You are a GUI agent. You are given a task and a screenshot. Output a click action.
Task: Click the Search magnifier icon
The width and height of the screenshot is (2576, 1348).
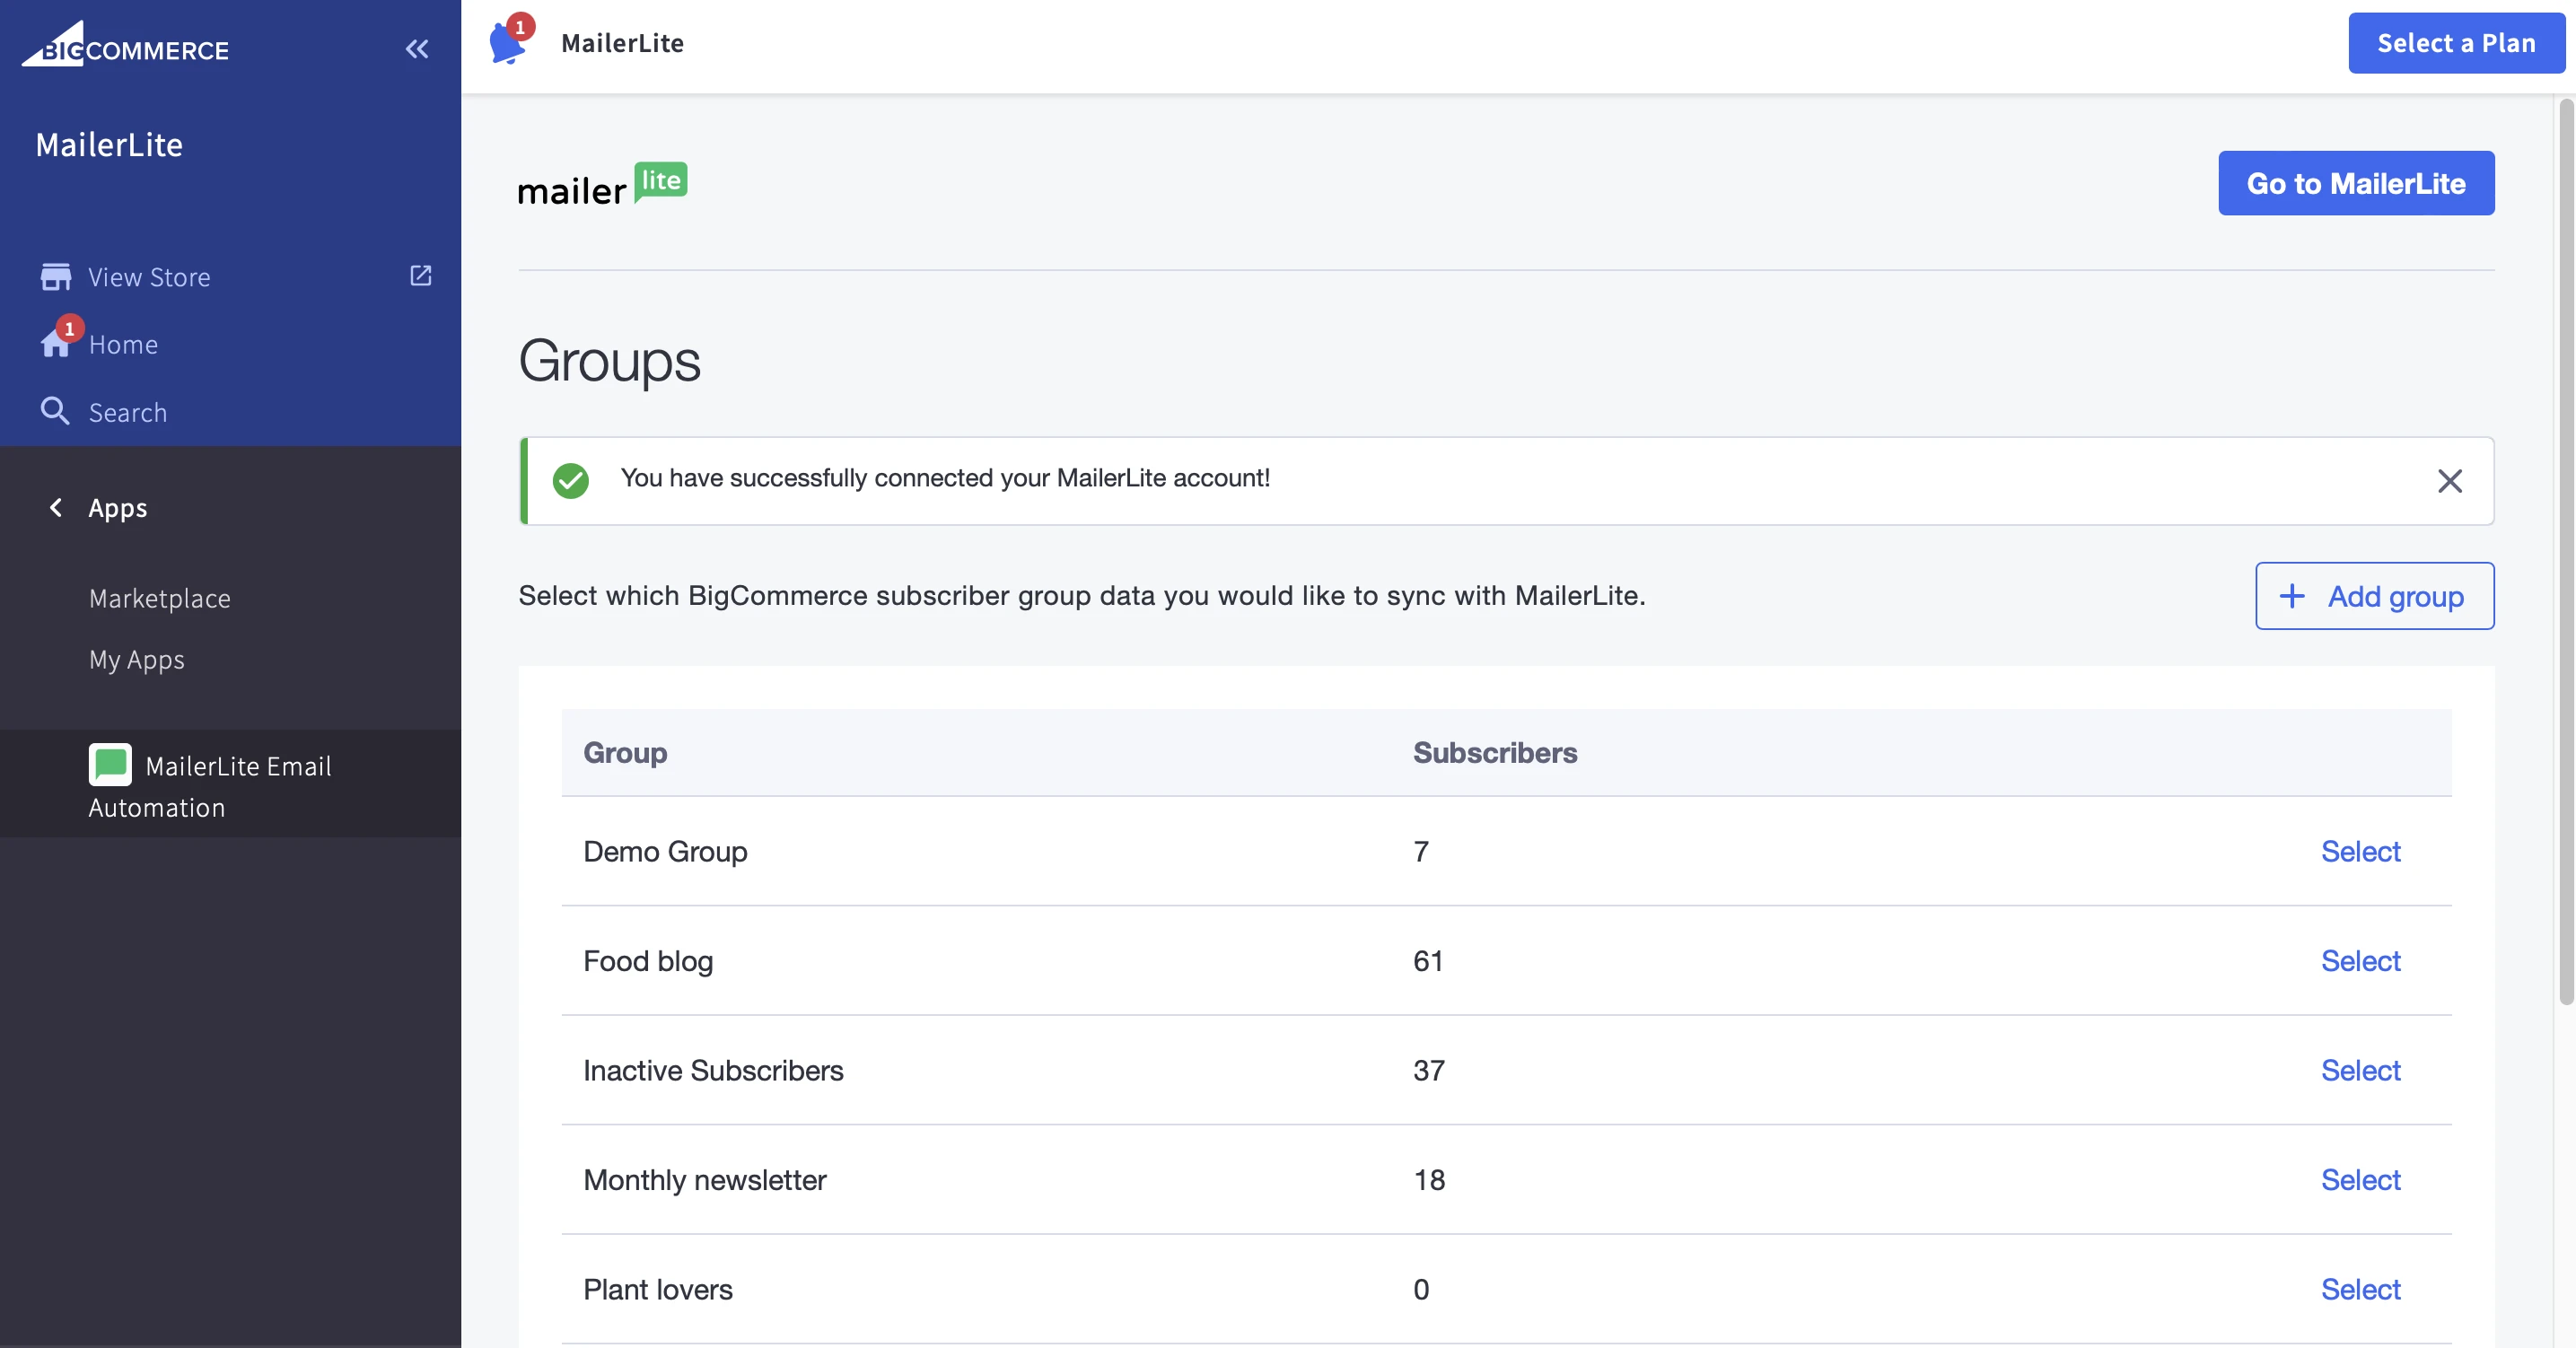[55, 411]
